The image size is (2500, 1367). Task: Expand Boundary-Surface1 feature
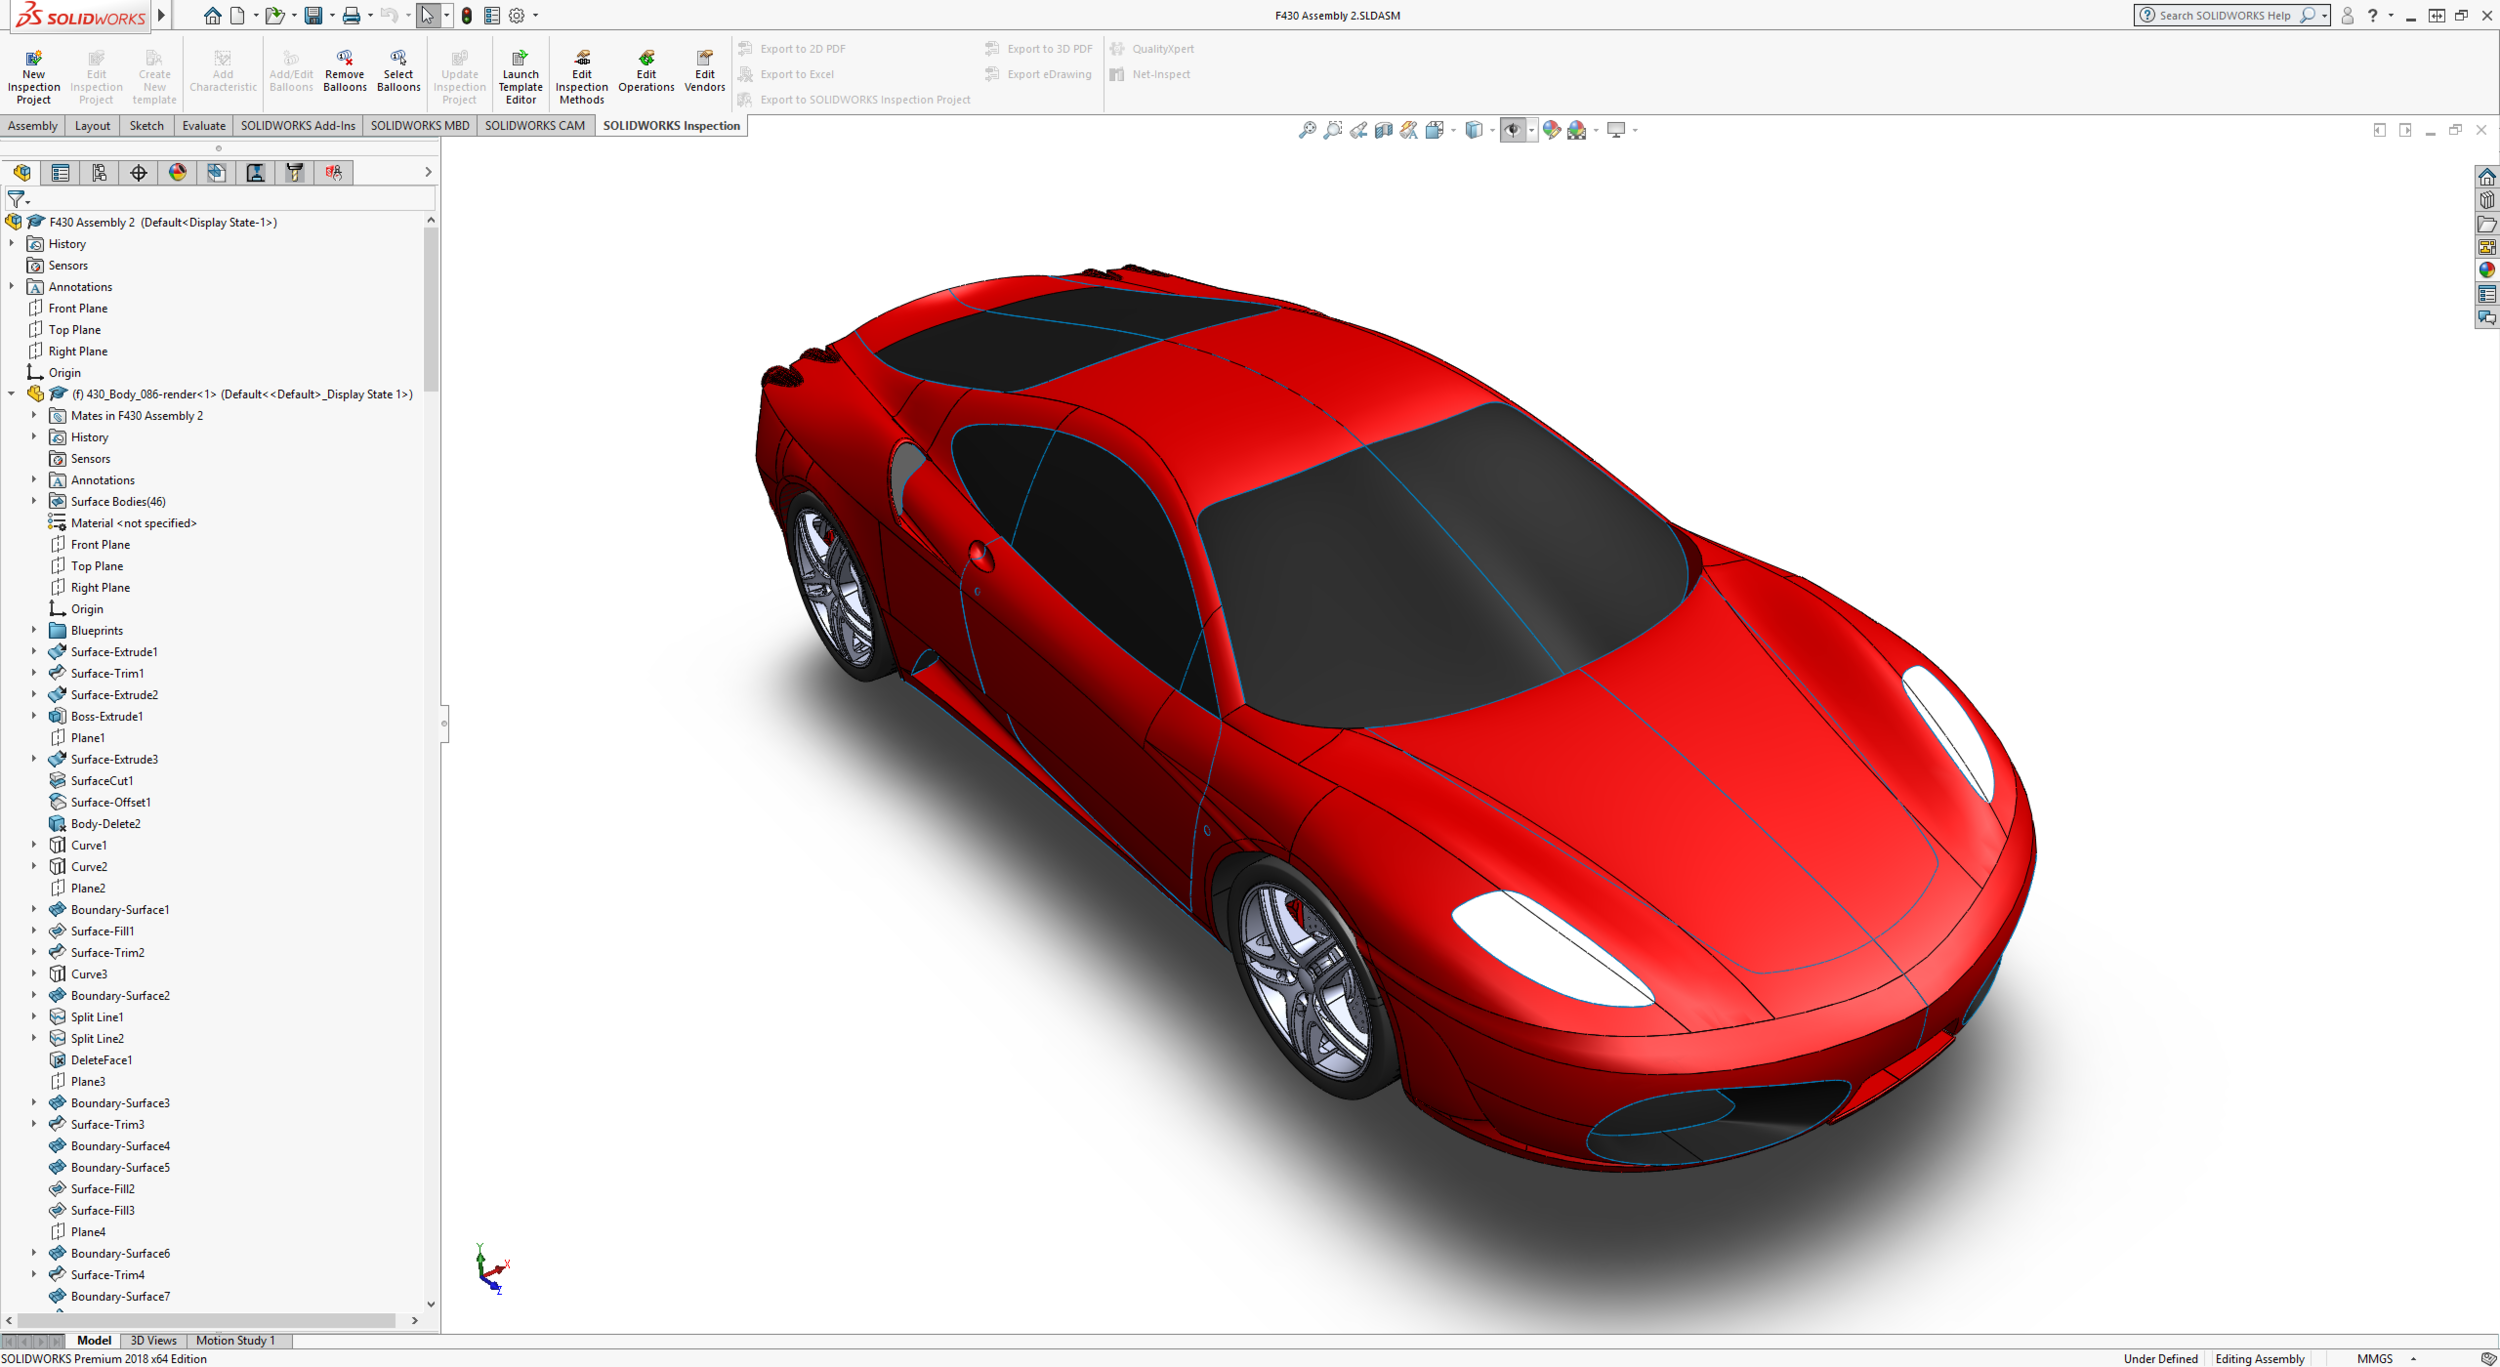click(34, 909)
